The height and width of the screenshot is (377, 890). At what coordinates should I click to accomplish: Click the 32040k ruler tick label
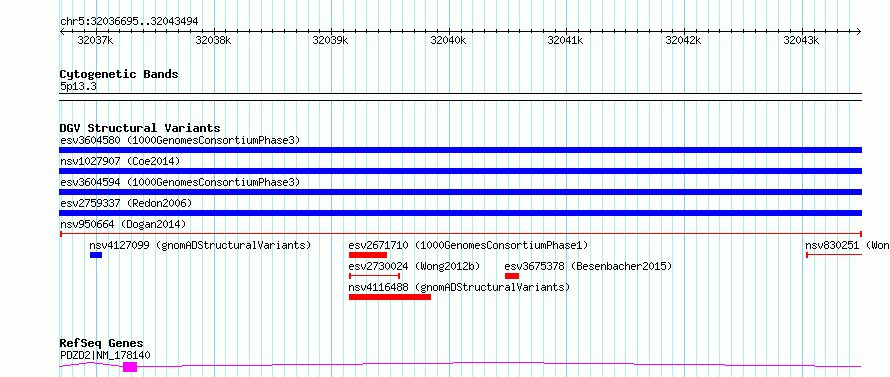448,40
